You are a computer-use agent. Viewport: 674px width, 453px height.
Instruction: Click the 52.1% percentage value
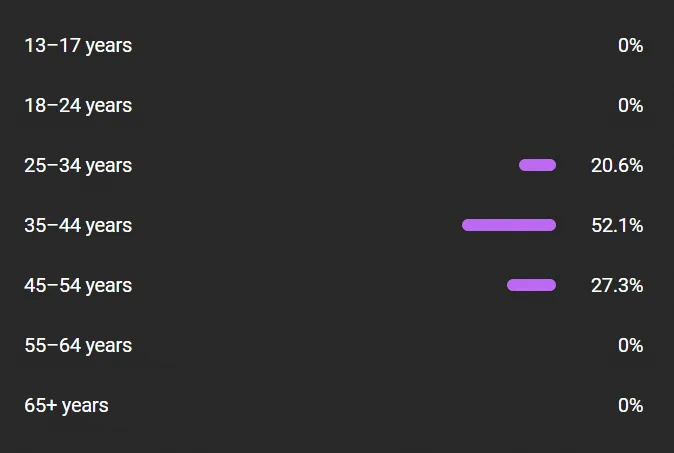(x=617, y=226)
